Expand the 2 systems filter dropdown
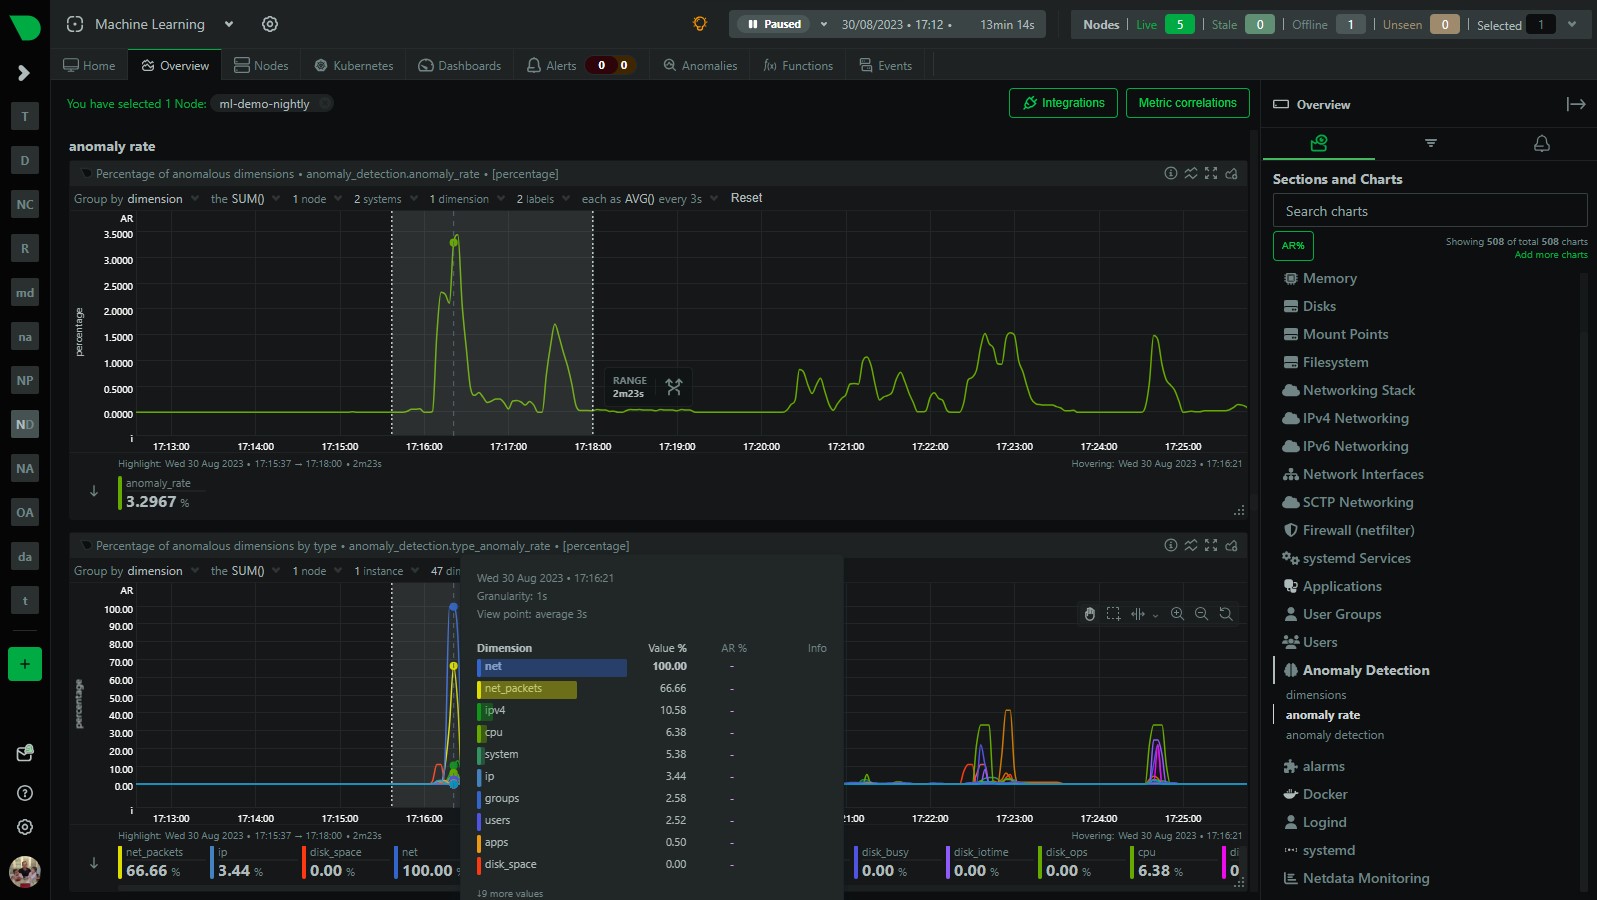1597x900 pixels. 384,199
